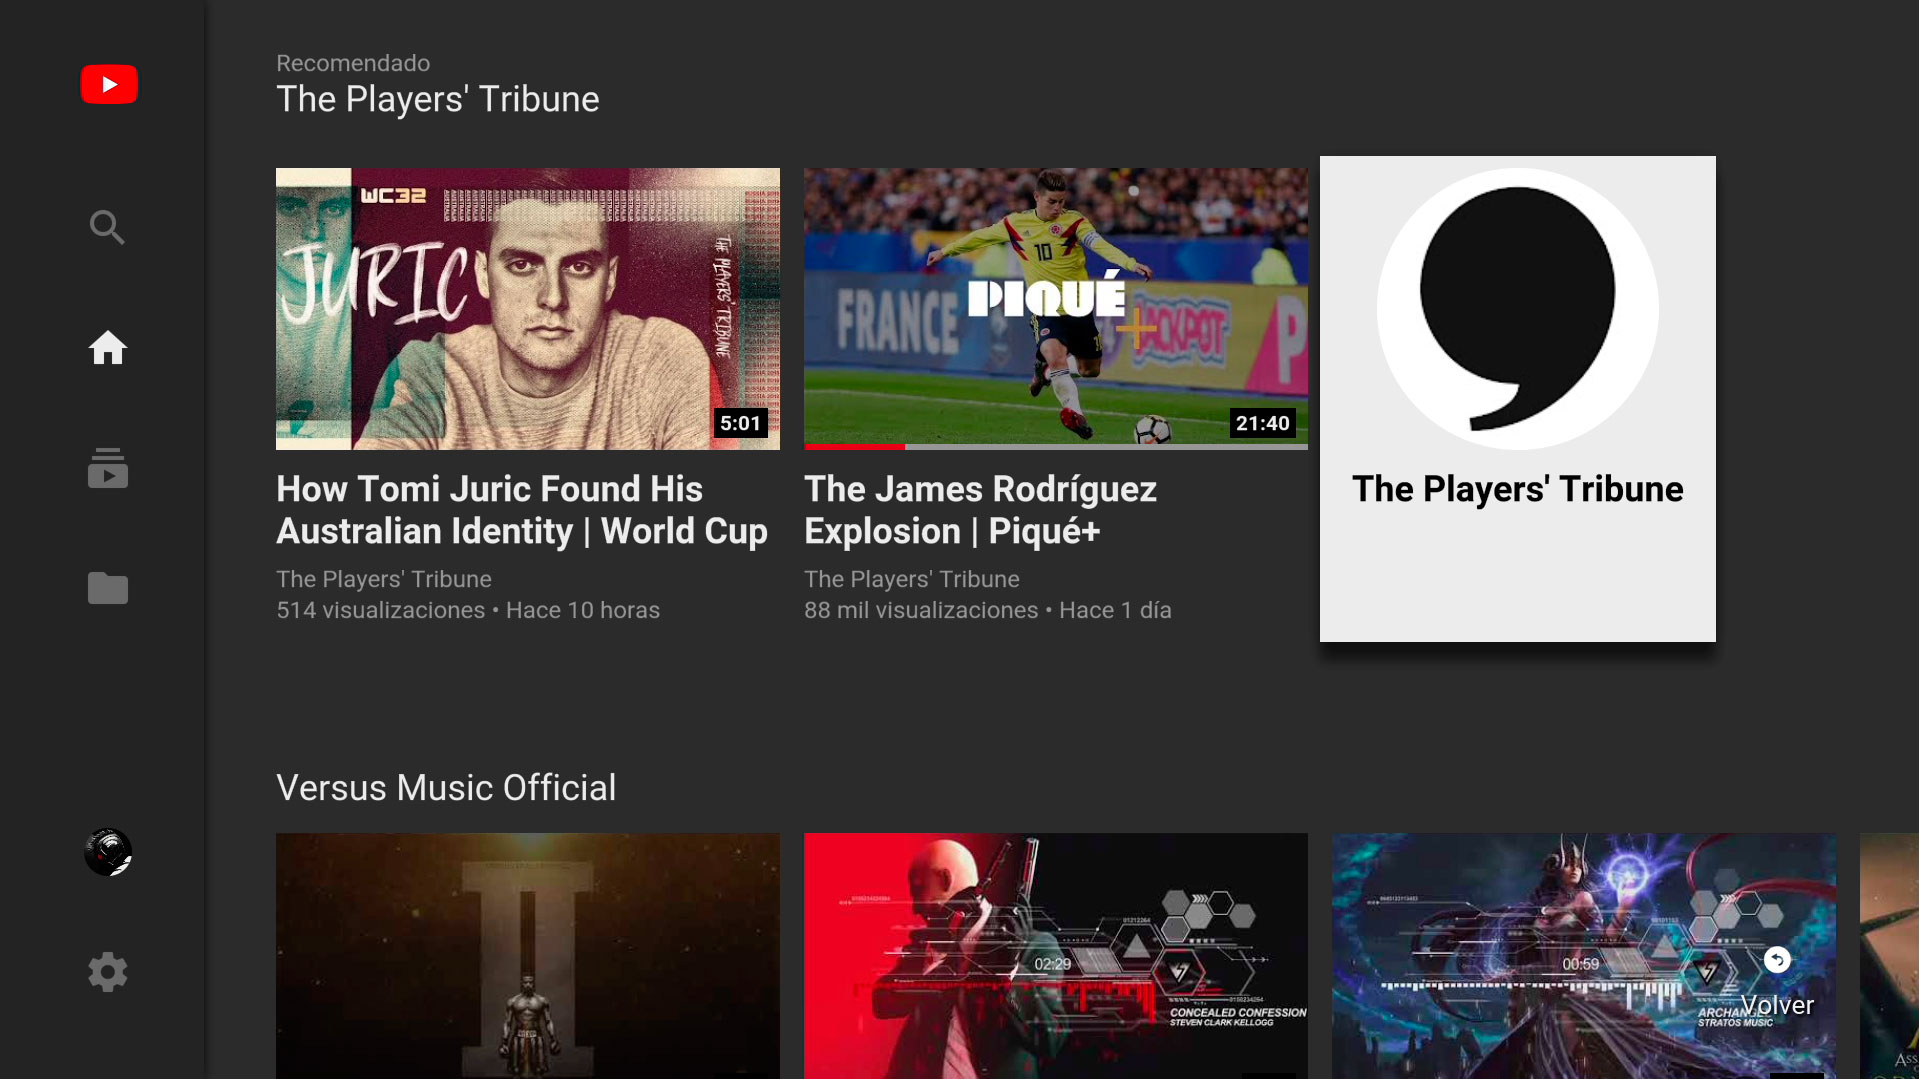Select 'The Players' Tribune' section heading
Viewport: 1919px width, 1079px height.
click(x=438, y=99)
